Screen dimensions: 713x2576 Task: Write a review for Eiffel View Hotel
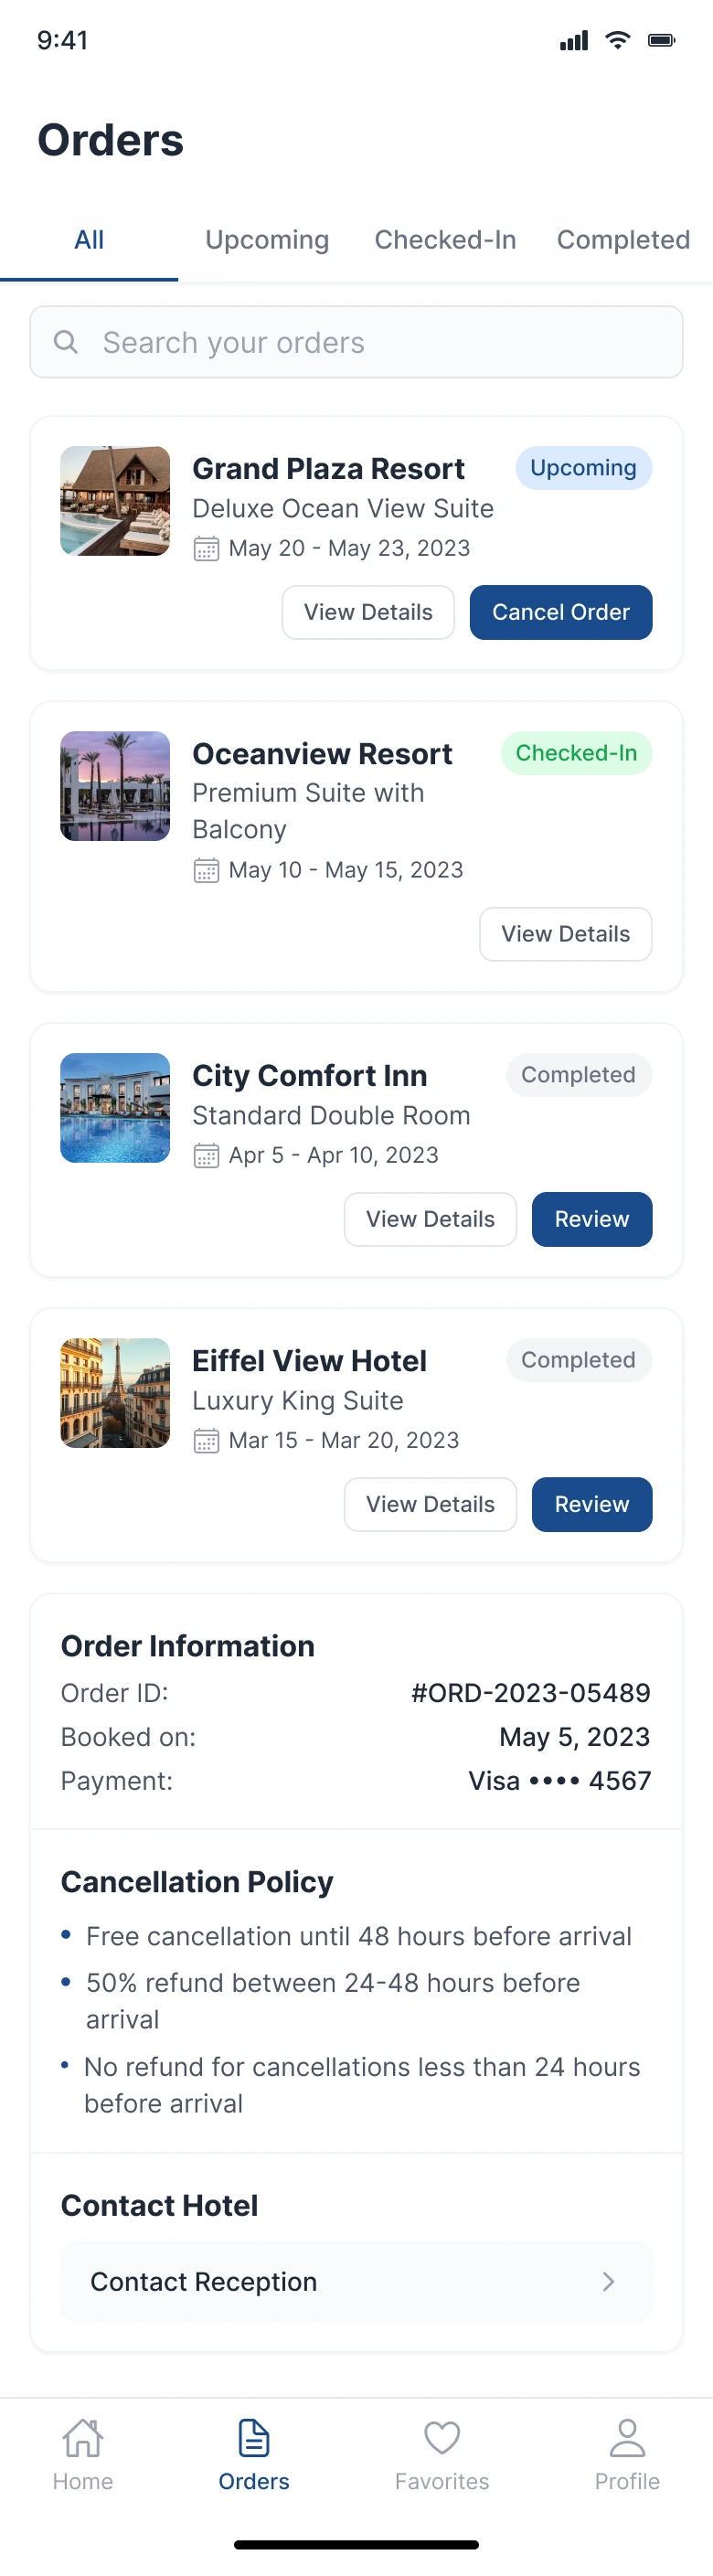[x=592, y=1504]
